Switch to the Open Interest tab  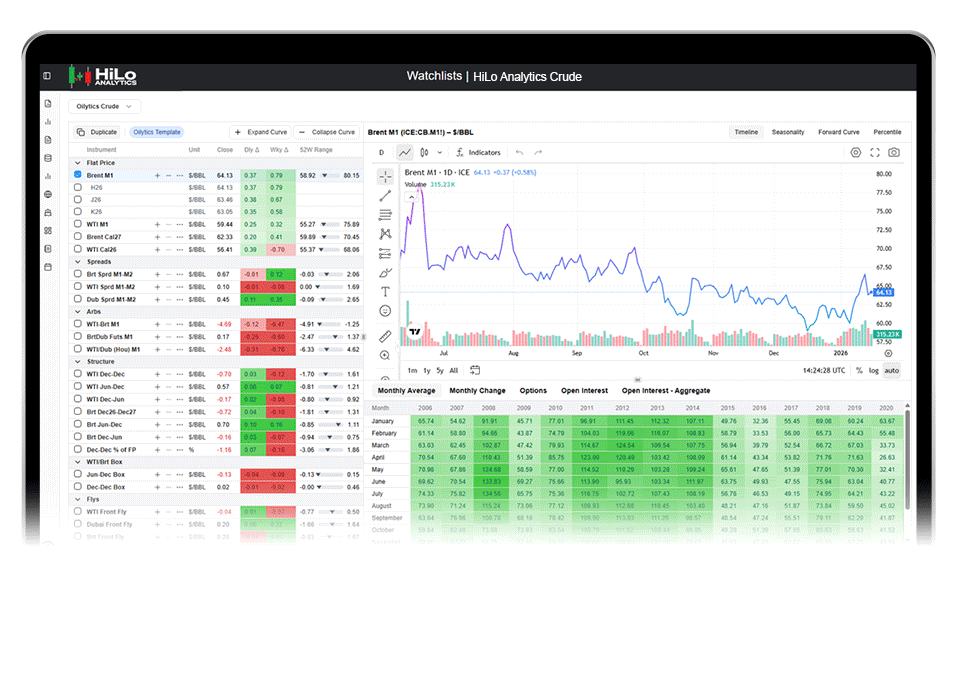[x=584, y=390]
